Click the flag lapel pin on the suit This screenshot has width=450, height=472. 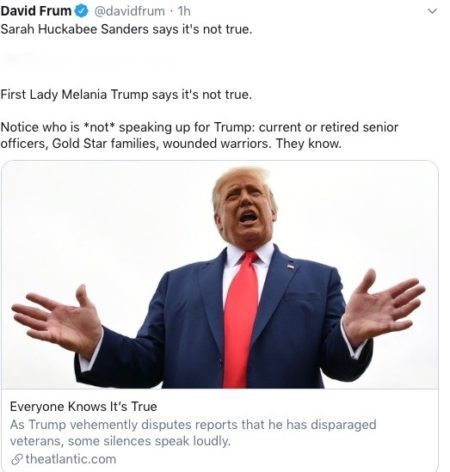tap(291, 266)
